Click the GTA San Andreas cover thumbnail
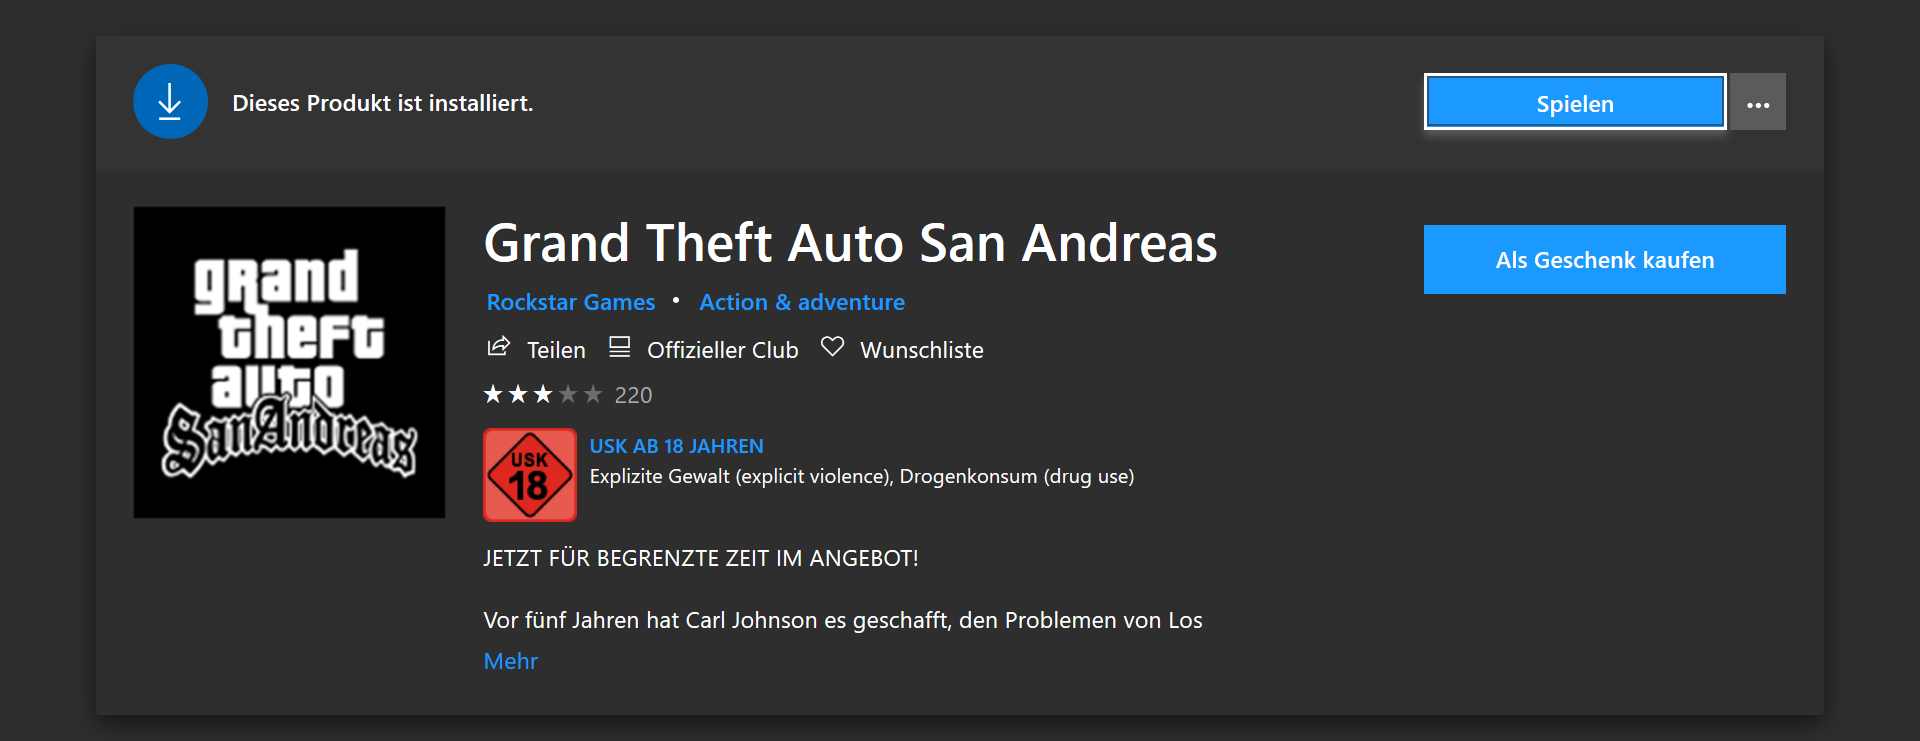1920x741 pixels. pos(289,362)
